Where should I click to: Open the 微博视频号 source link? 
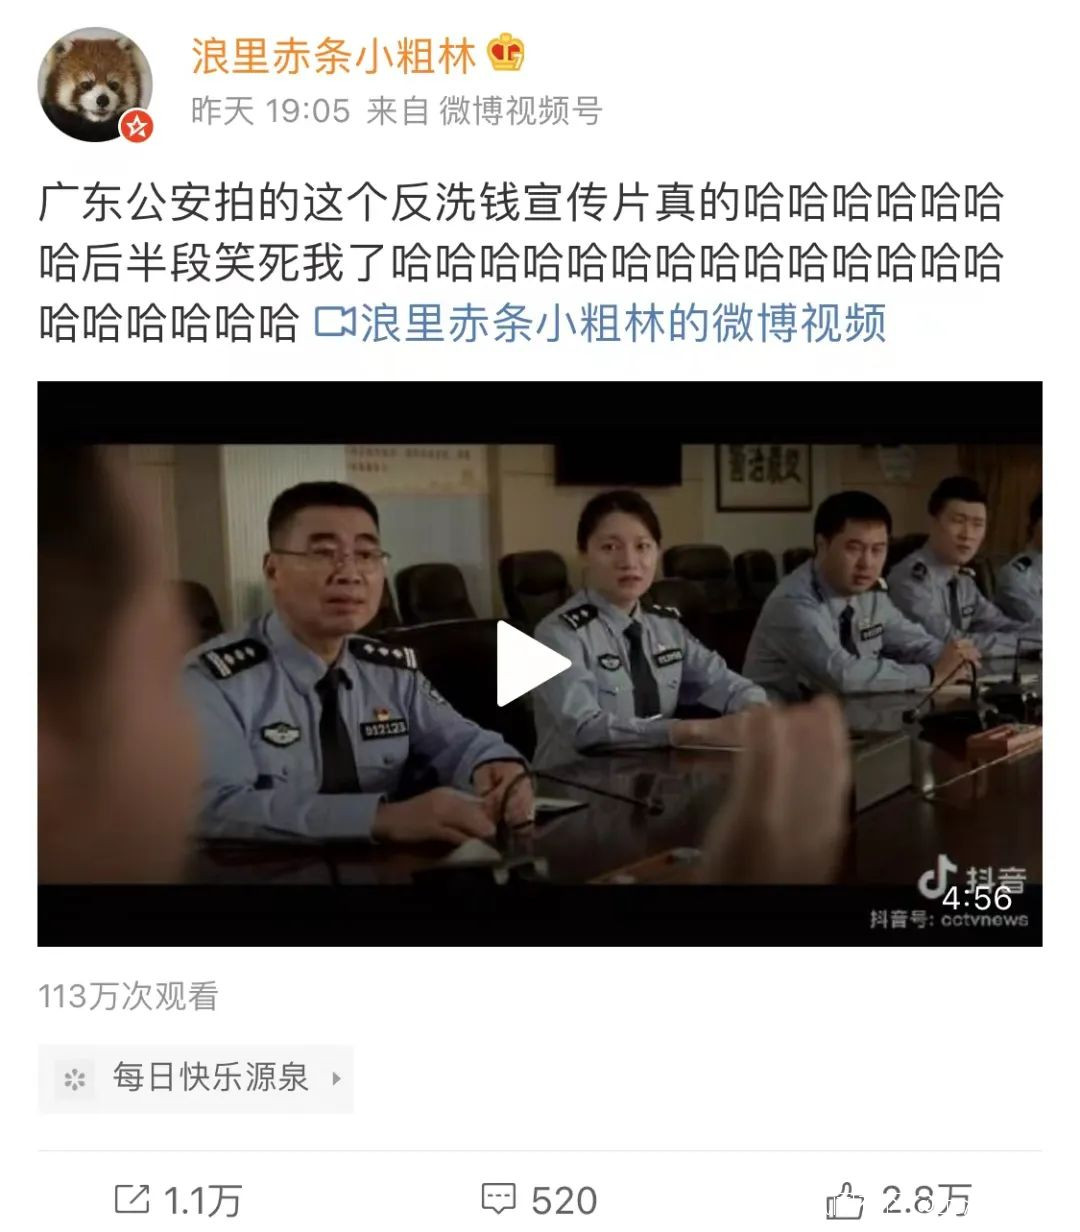[x=521, y=110]
